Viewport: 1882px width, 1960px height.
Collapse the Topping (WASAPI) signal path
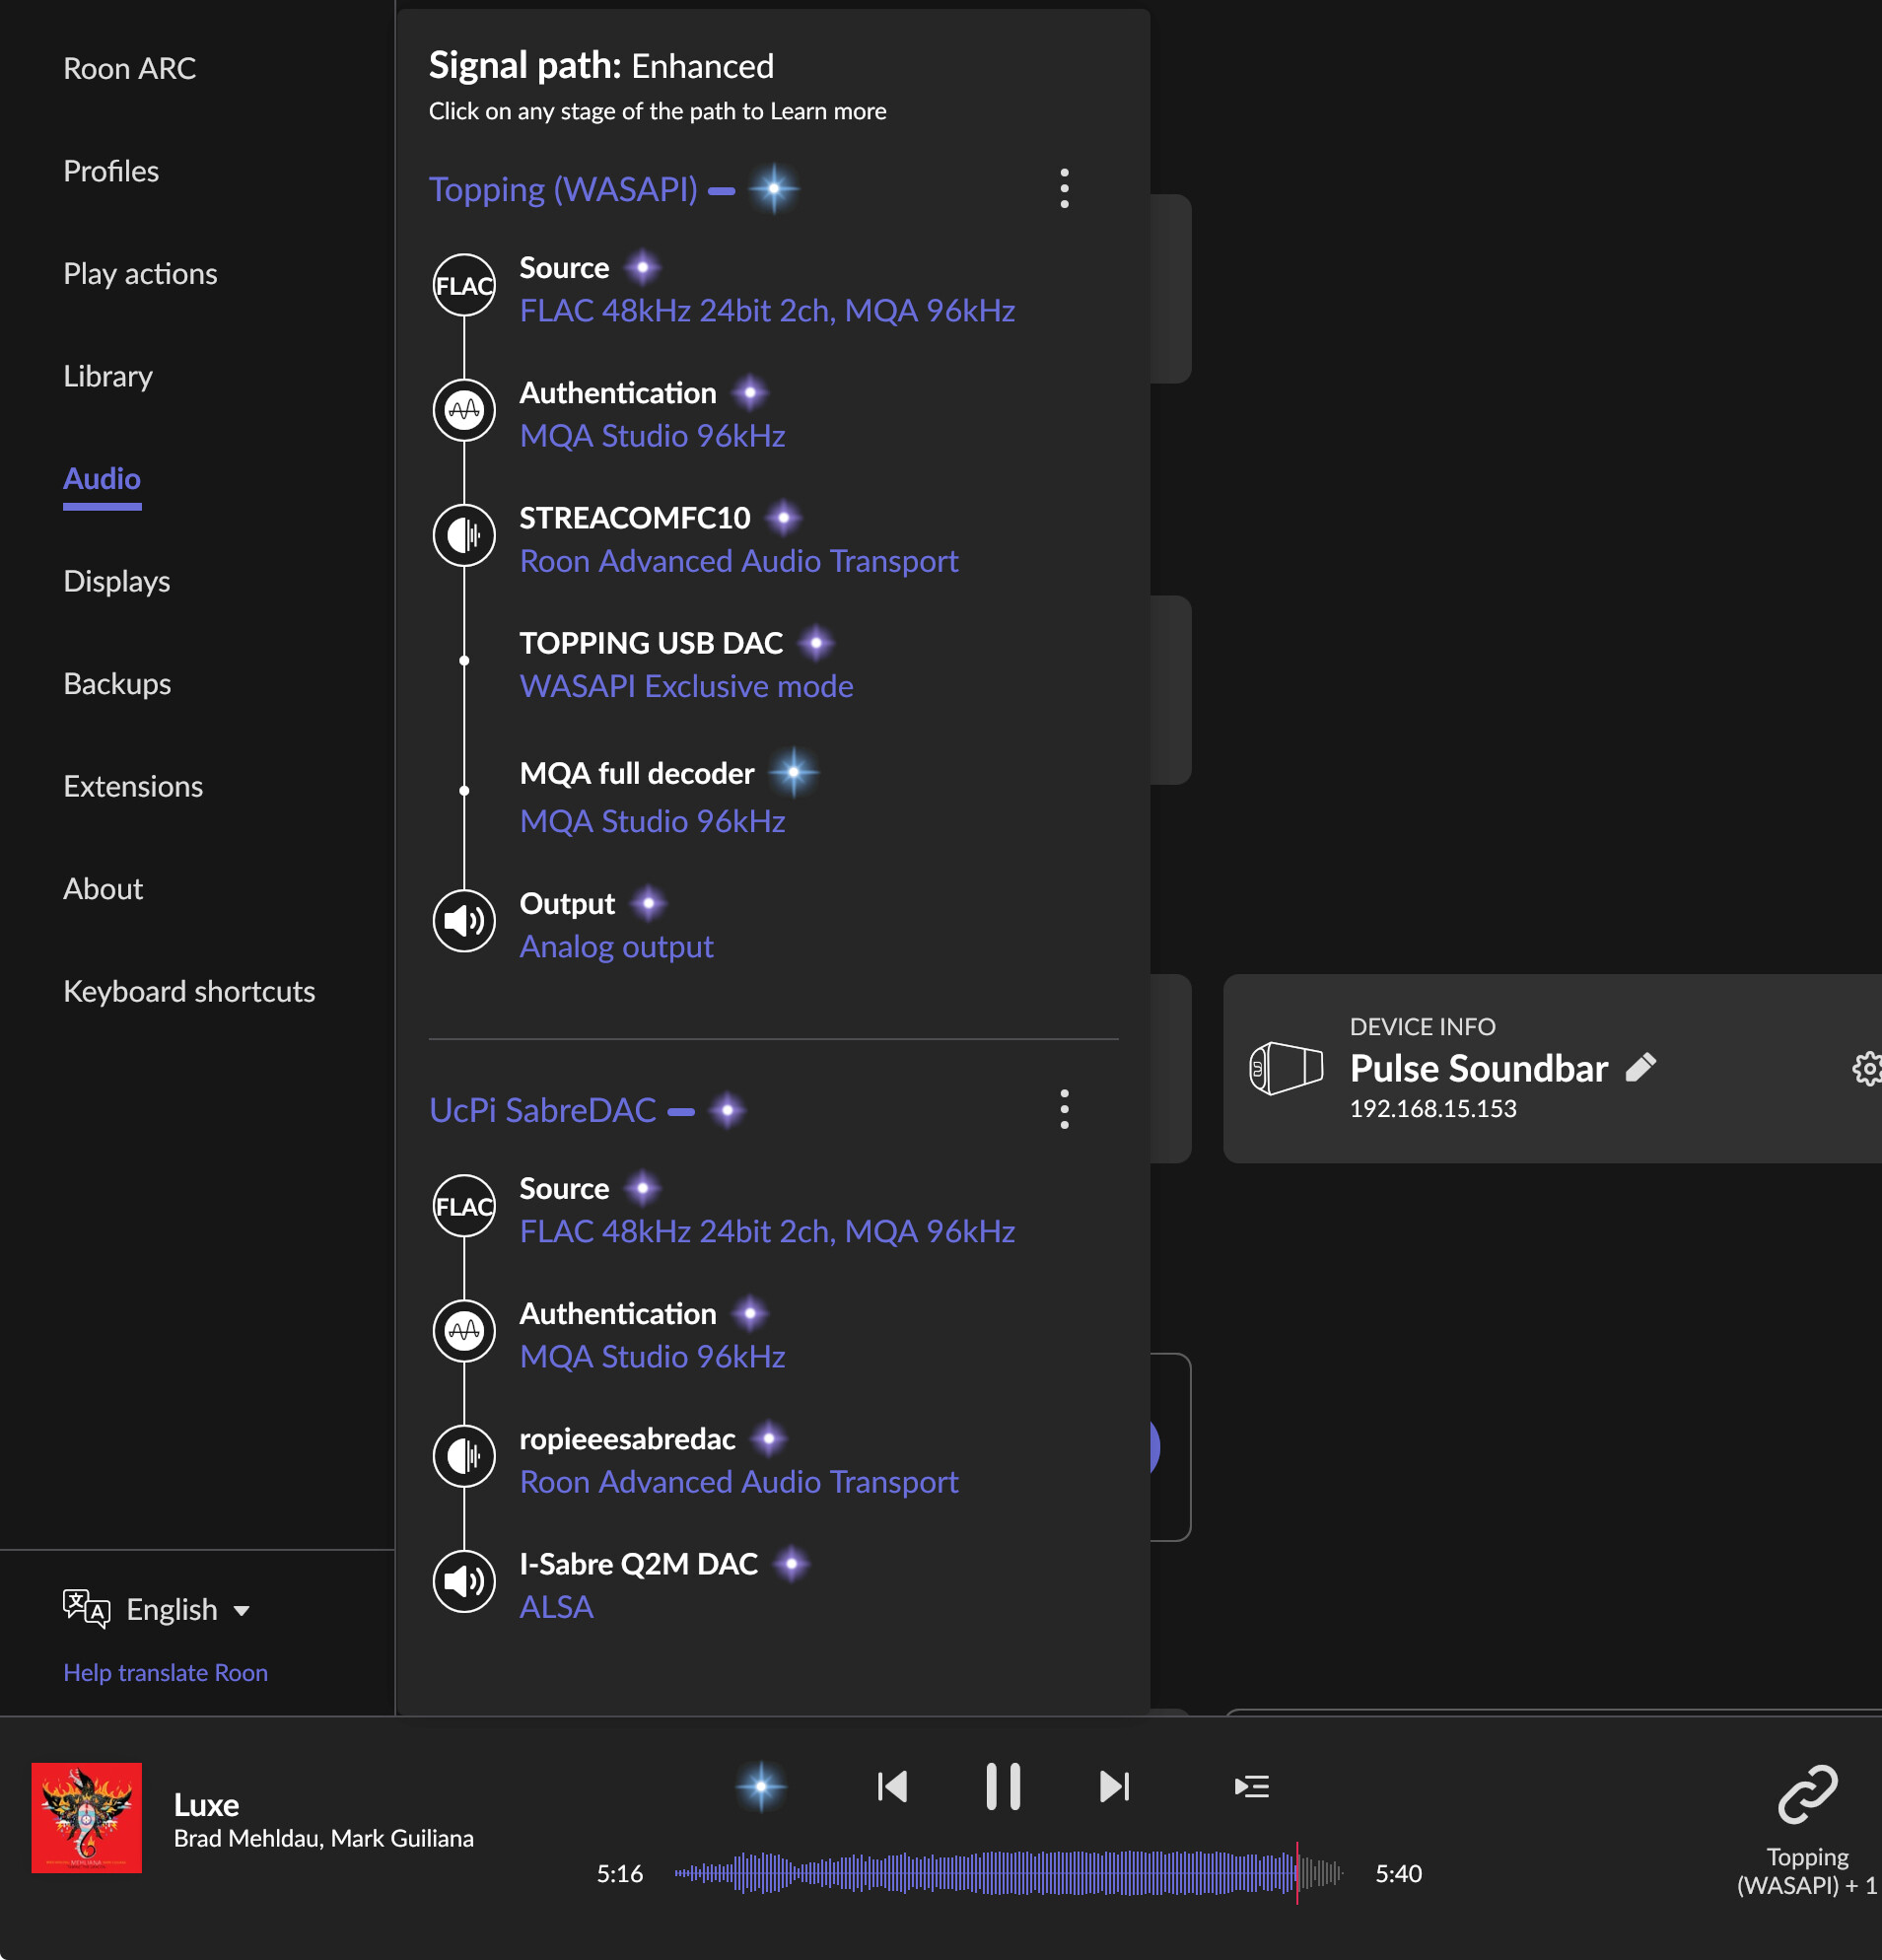point(721,190)
